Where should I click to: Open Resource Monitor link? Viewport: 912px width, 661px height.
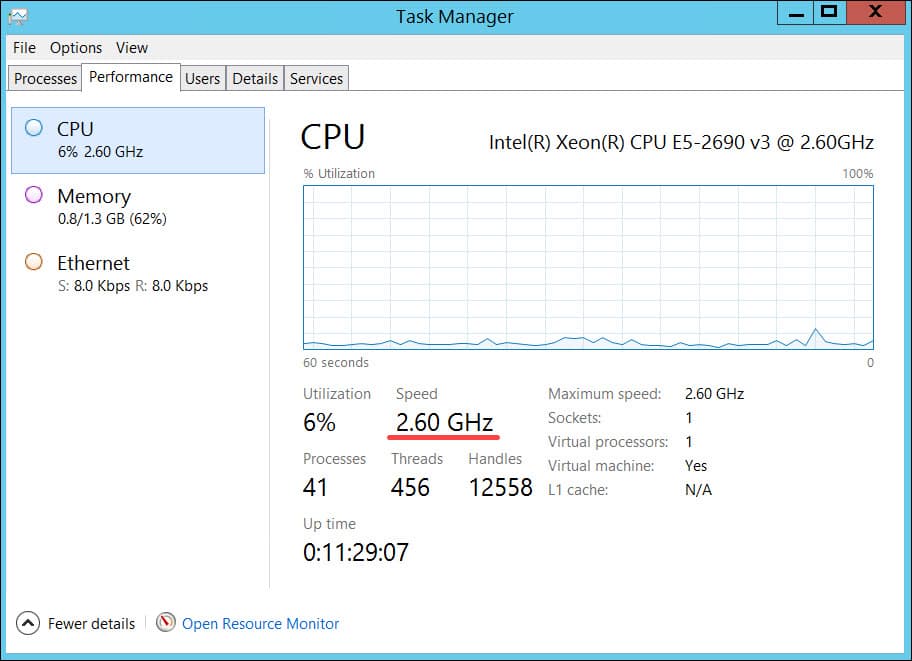point(260,623)
